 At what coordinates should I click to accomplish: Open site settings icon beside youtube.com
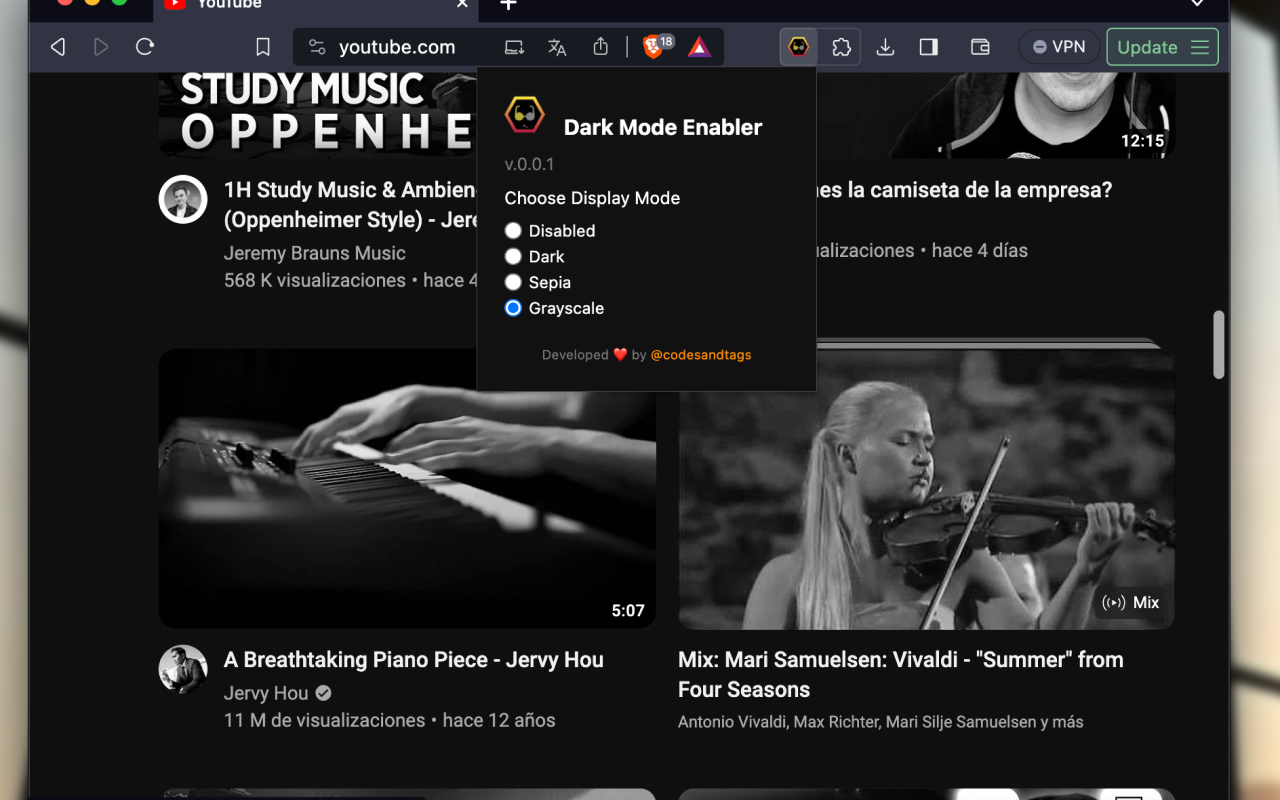point(317,47)
